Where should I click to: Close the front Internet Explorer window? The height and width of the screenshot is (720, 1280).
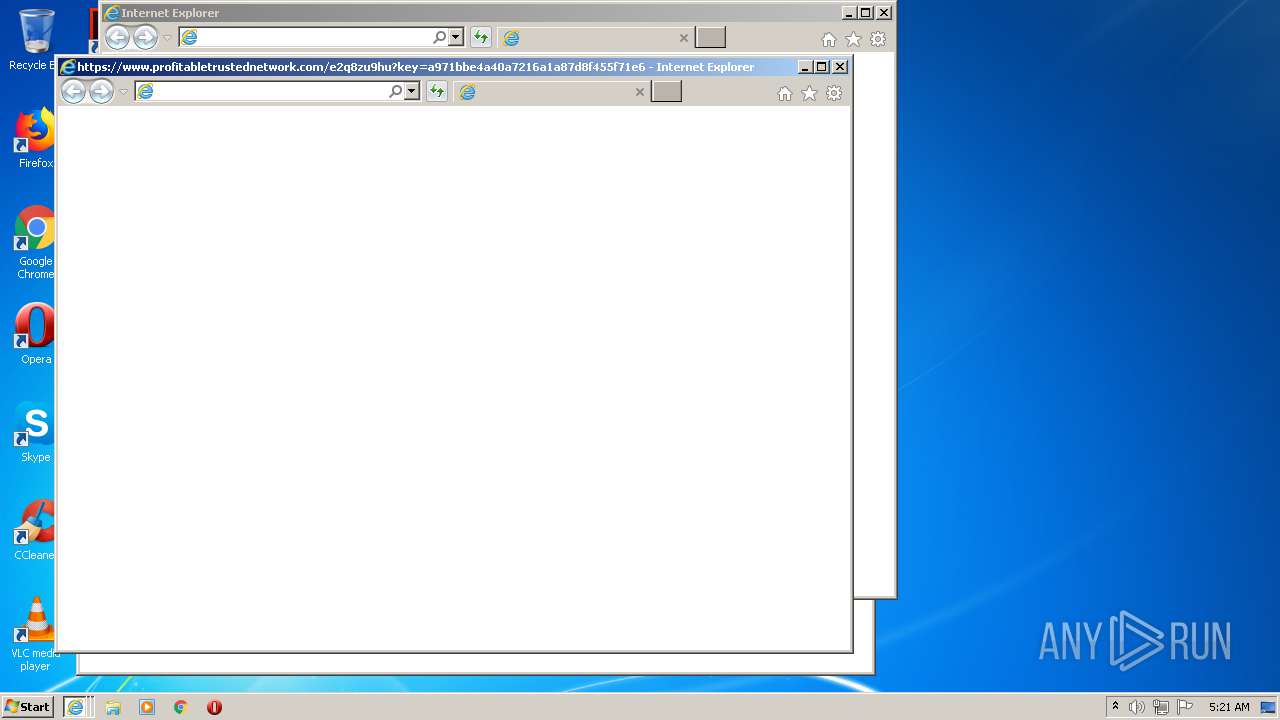(840, 67)
